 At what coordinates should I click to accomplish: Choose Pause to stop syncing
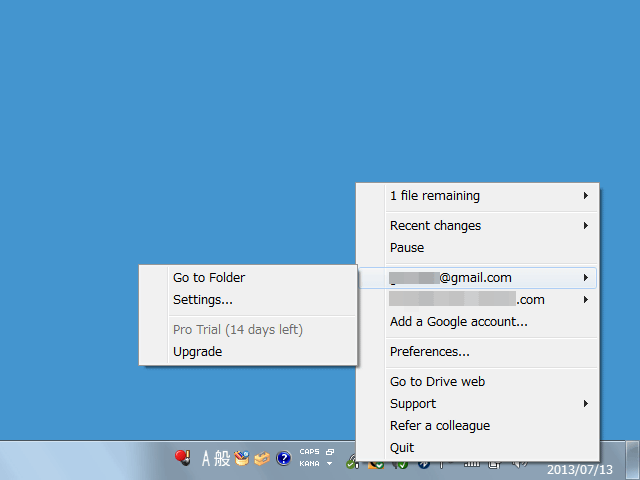tap(478, 248)
